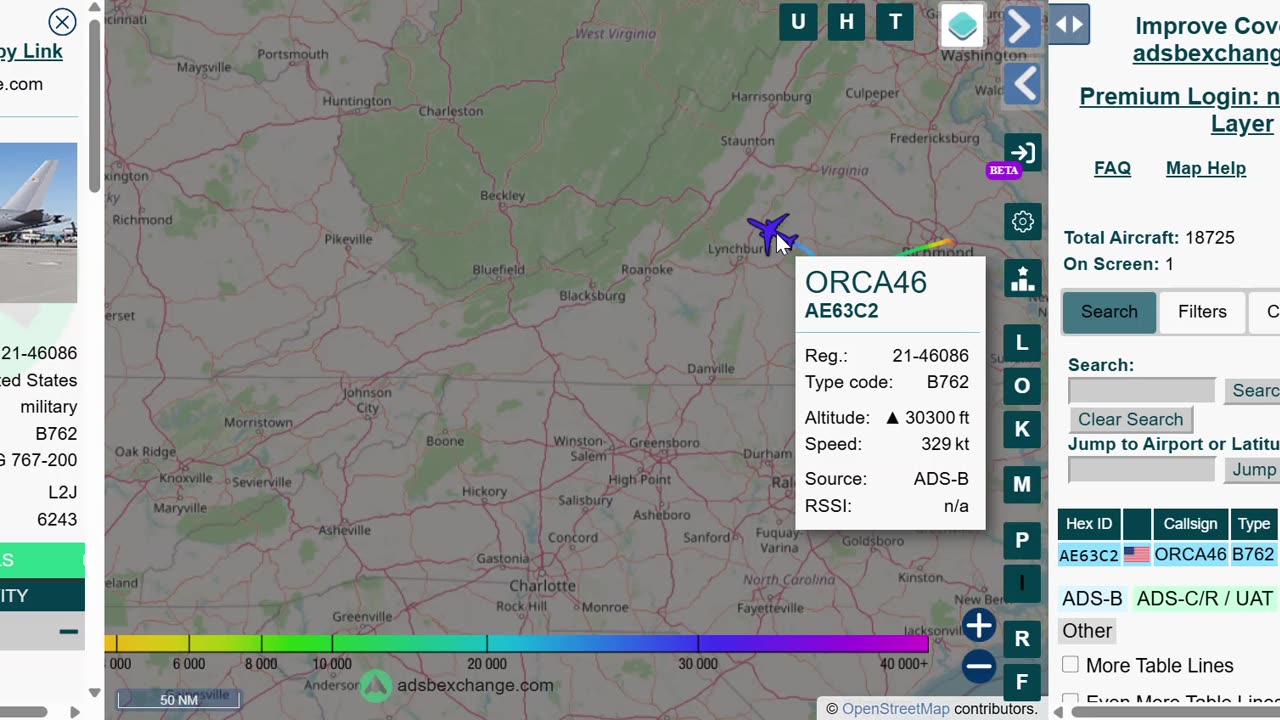Open the FAQ link
The height and width of the screenshot is (720, 1280).
[x=1112, y=168]
